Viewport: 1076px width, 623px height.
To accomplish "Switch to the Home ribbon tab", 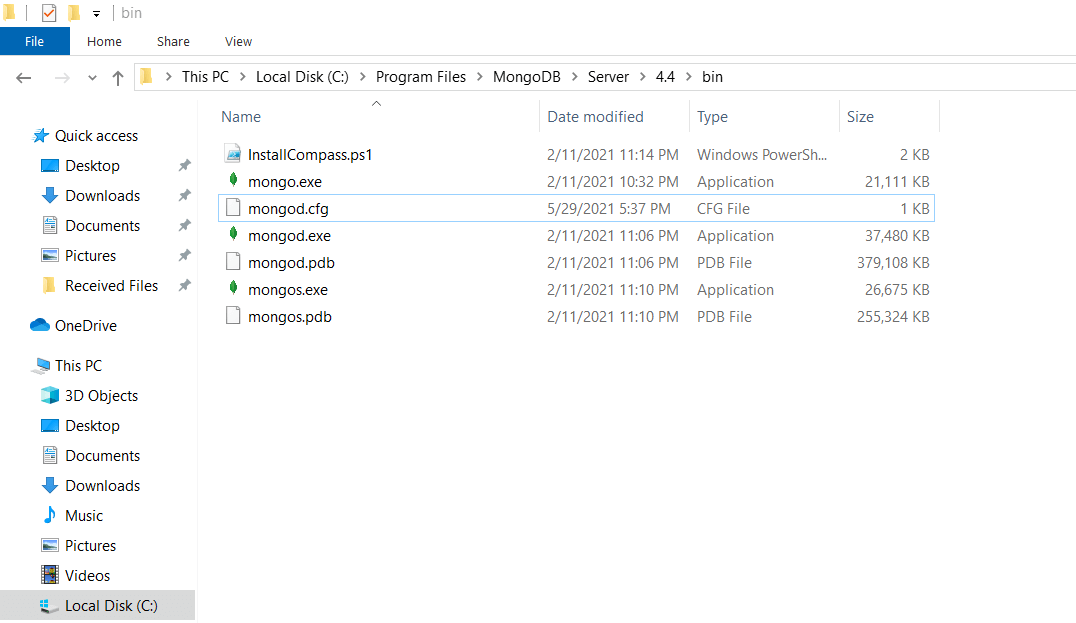I will (104, 41).
